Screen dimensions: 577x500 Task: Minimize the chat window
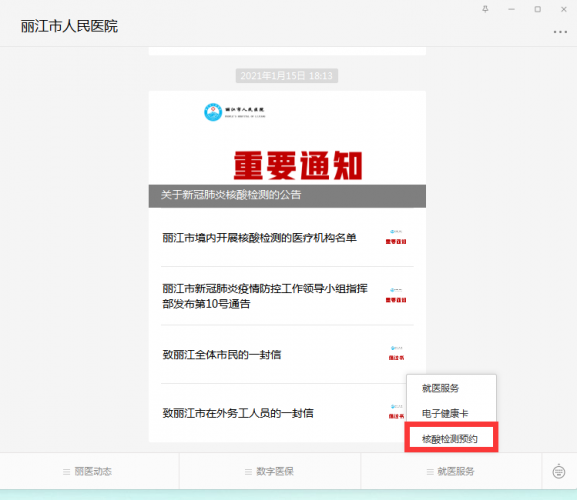[511, 9]
